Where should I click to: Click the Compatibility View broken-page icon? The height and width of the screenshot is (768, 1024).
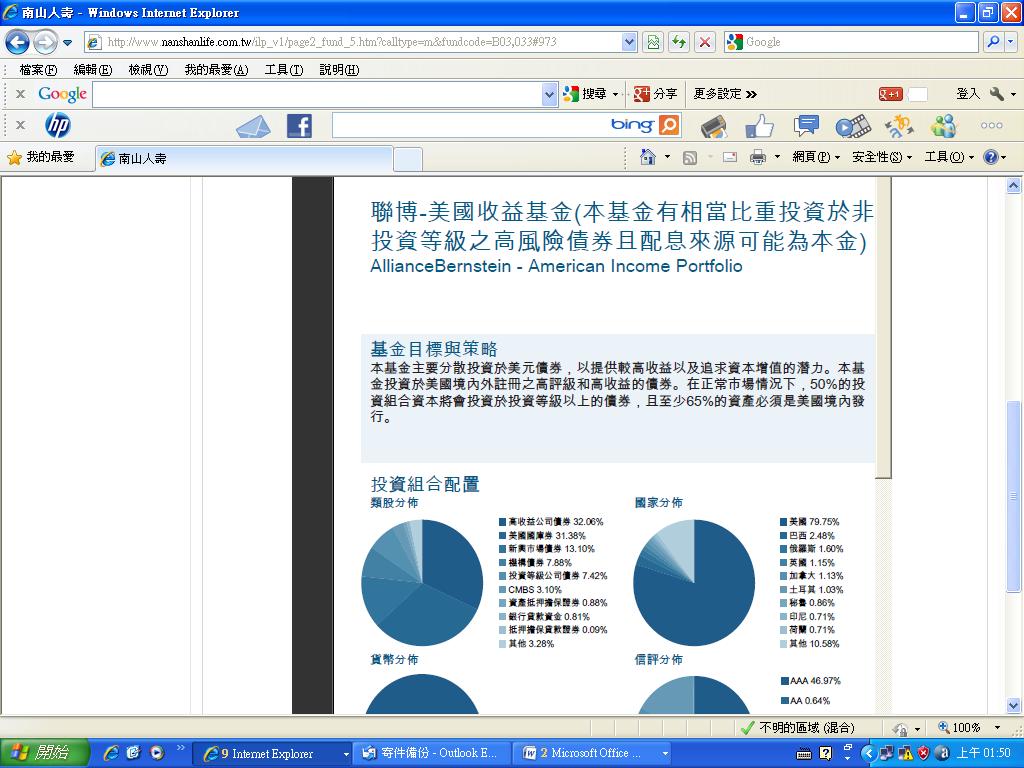[x=653, y=42]
